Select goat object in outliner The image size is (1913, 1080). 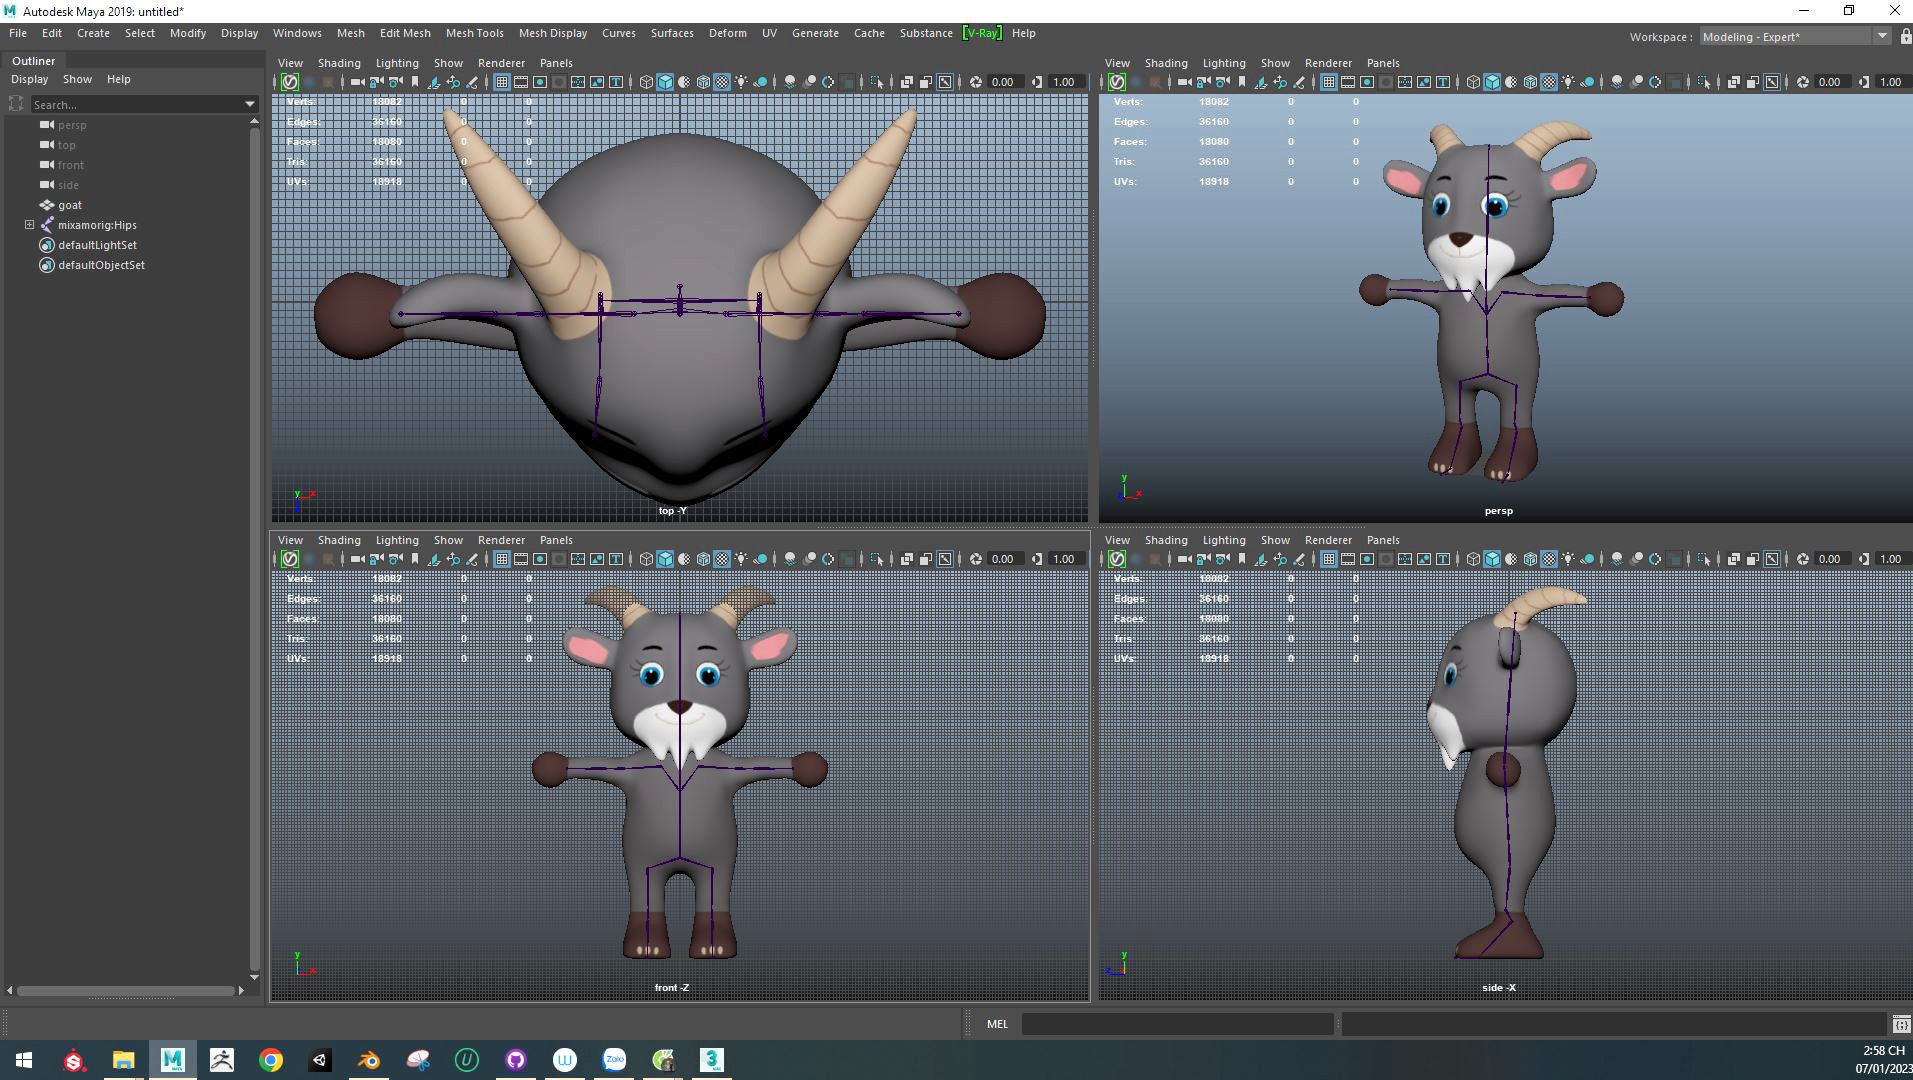coord(70,205)
